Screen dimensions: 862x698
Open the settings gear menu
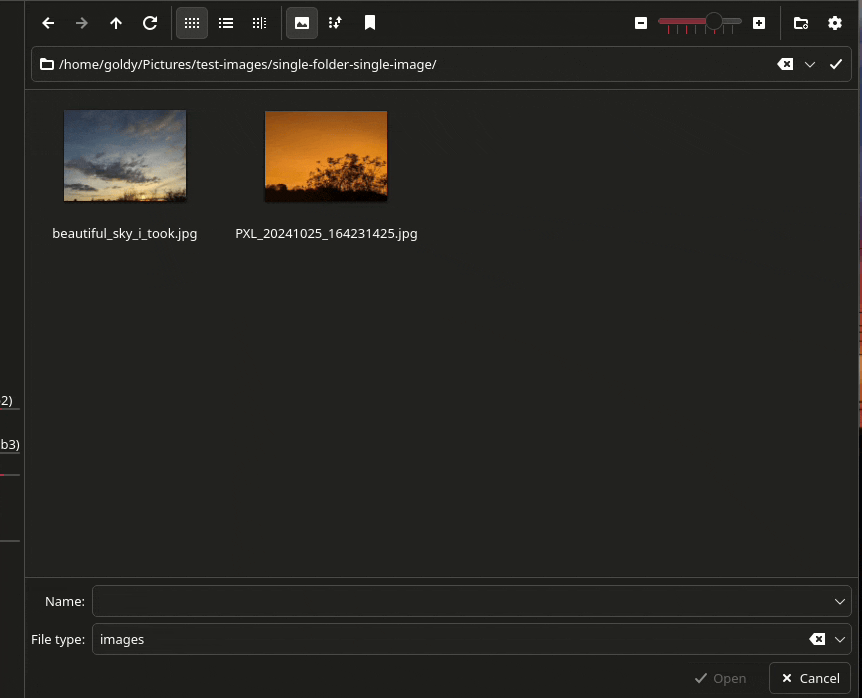[x=835, y=23]
